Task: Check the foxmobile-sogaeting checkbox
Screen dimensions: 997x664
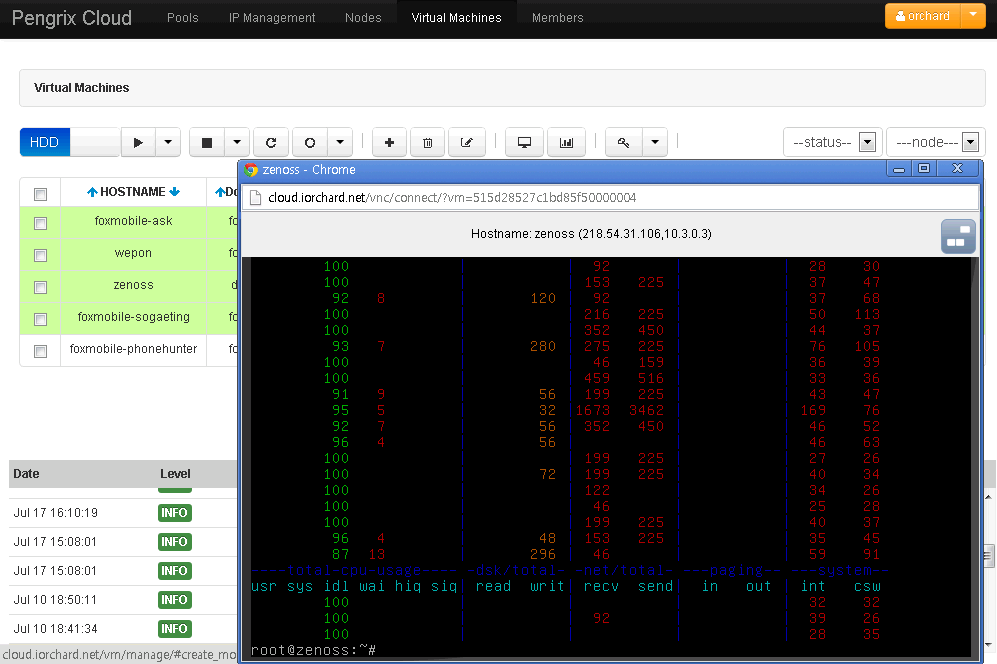Action: (40, 319)
